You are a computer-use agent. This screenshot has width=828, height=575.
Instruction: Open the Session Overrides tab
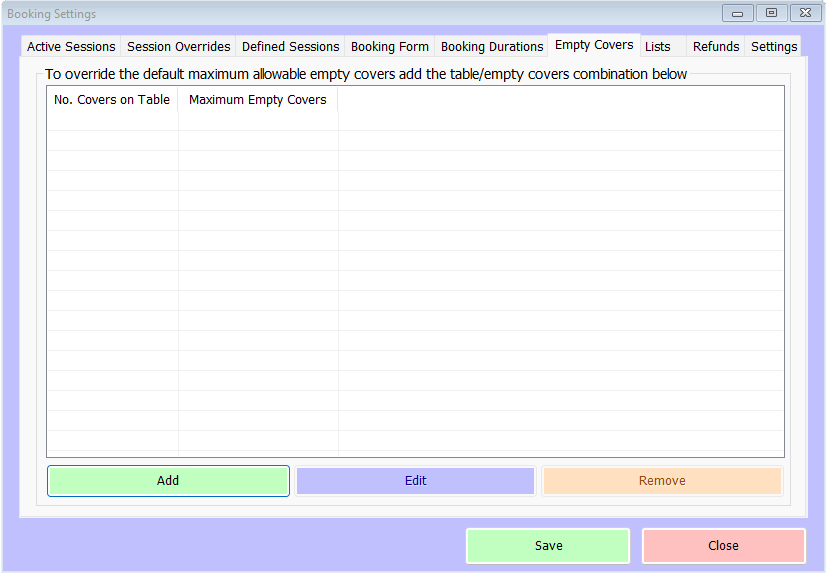178,47
